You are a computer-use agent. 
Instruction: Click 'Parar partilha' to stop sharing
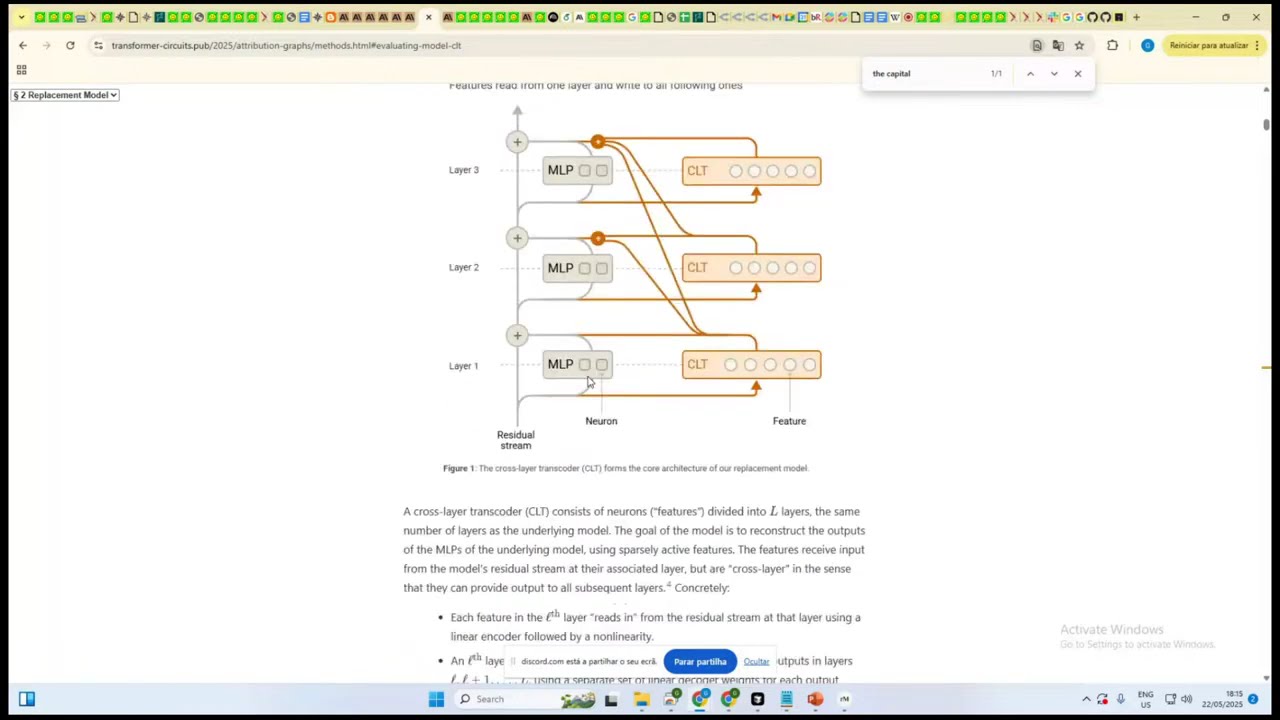[700, 661]
